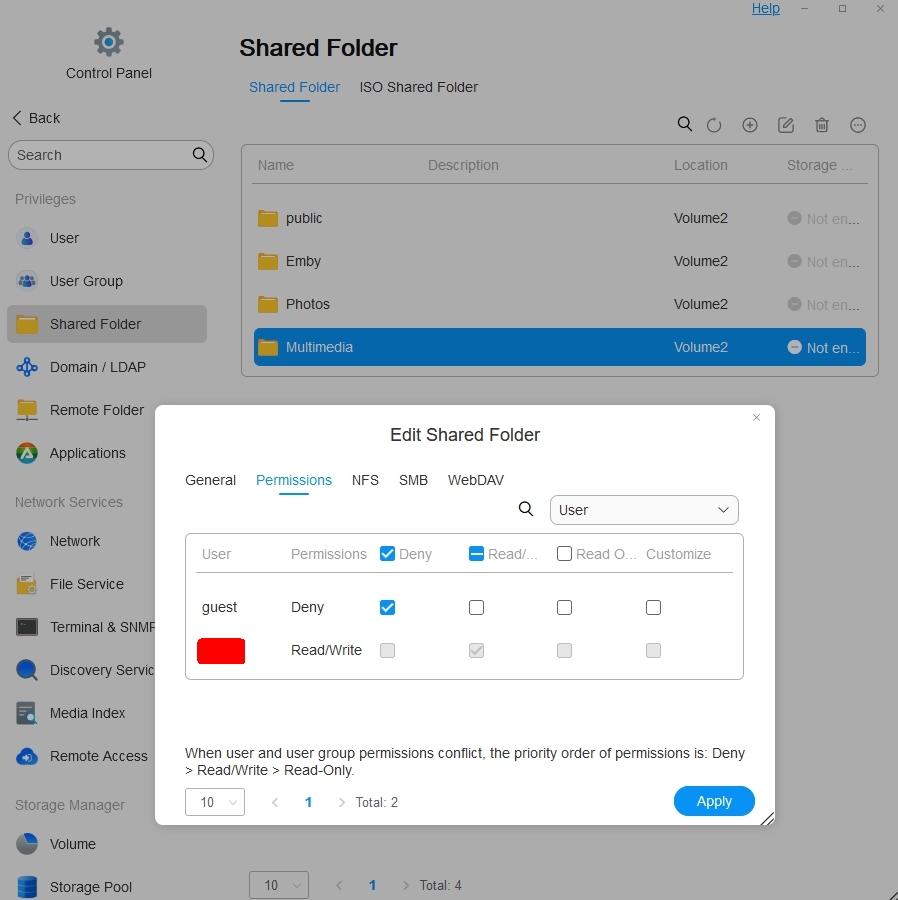Viewport: 898px width, 900px height.
Task: Go to previous page of folder list
Action: click(x=339, y=886)
